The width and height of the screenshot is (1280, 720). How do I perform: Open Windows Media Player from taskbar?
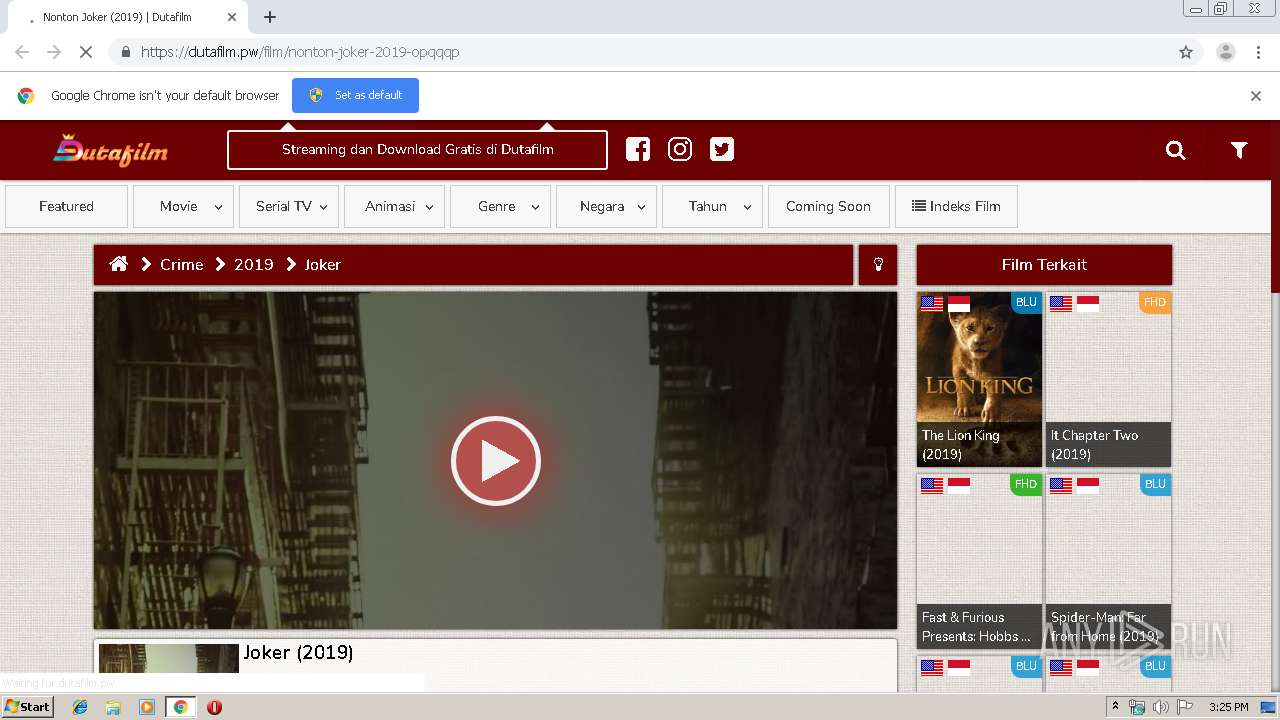click(147, 707)
